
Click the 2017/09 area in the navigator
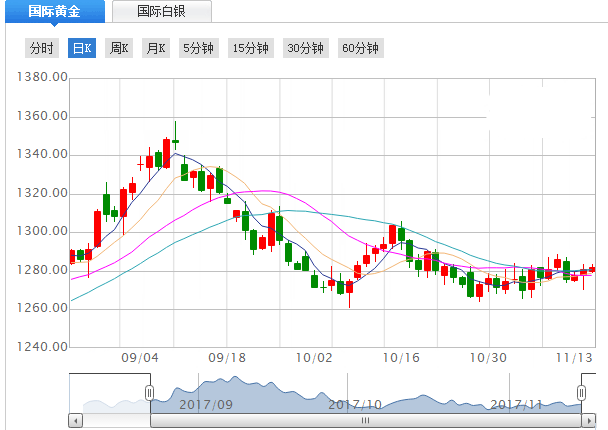(204, 404)
